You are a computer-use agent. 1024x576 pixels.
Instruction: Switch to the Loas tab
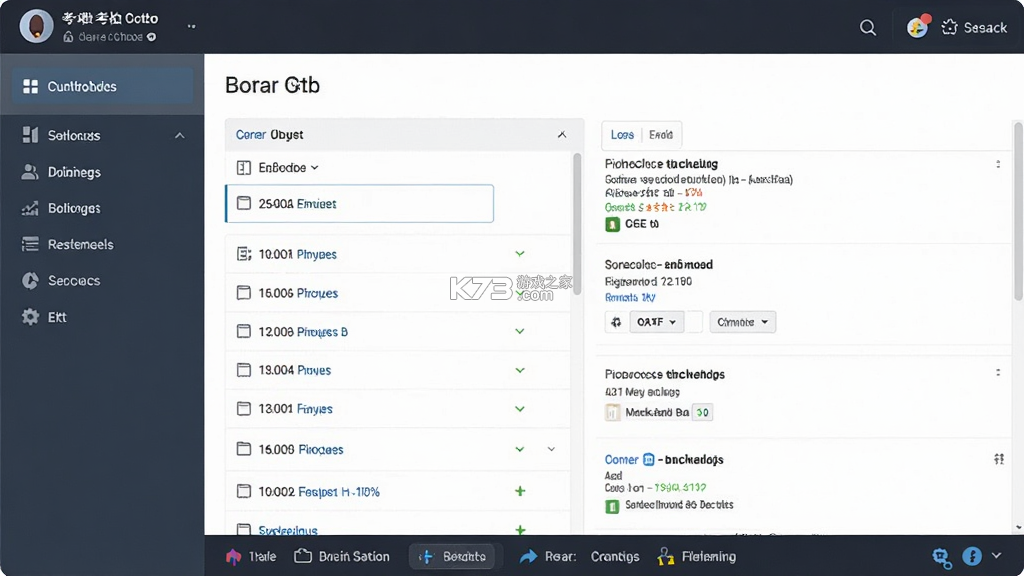point(622,135)
